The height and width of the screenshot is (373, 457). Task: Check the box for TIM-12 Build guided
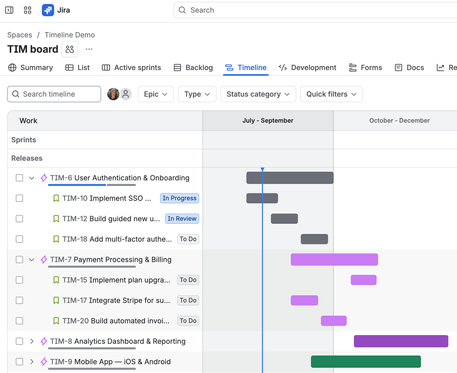point(19,219)
